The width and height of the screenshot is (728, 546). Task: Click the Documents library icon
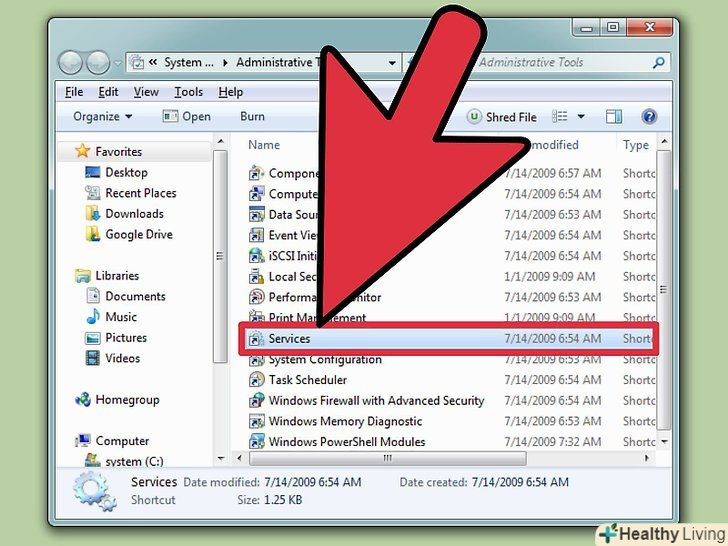93,296
